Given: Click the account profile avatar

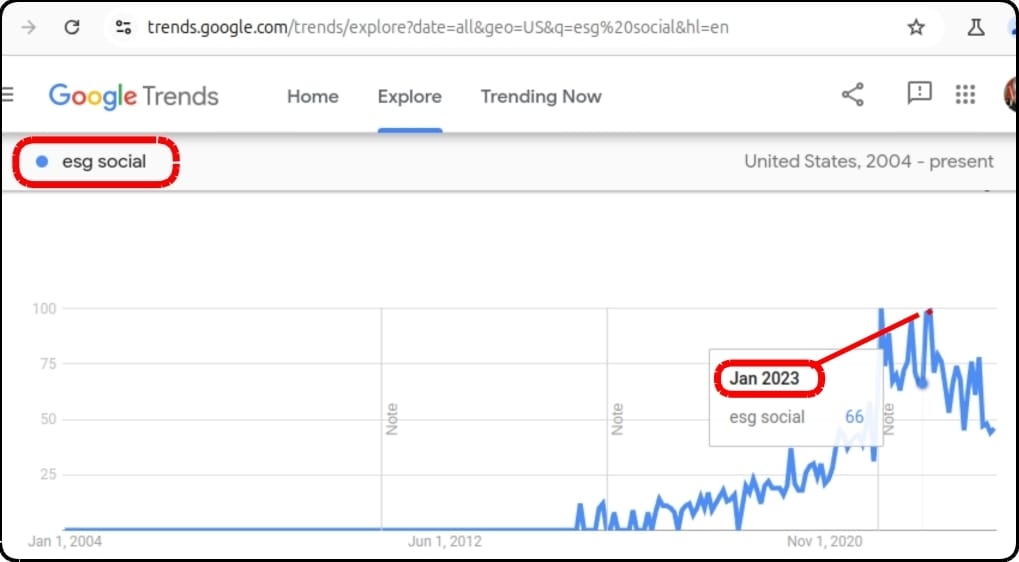Looking at the screenshot, I should [1011, 95].
